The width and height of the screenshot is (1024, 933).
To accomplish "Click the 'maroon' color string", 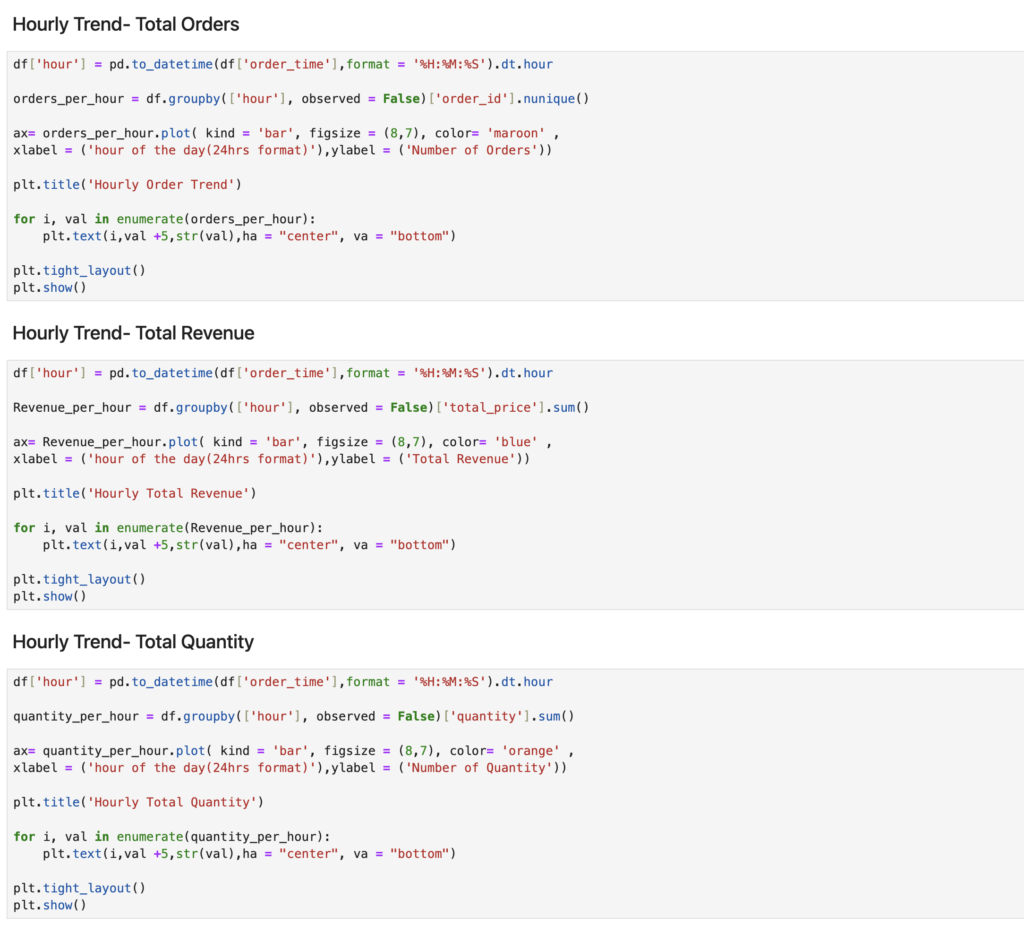I will [x=515, y=133].
